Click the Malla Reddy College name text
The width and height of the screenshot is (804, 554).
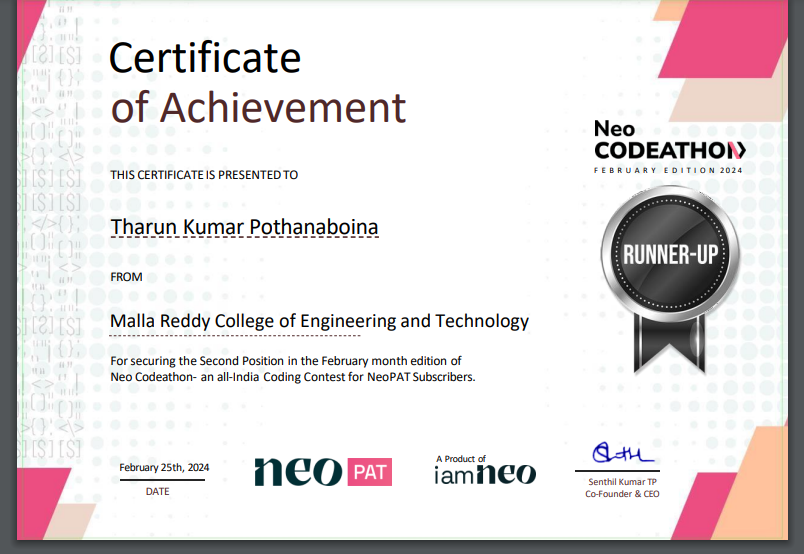pyautogui.click(x=319, y=321)
